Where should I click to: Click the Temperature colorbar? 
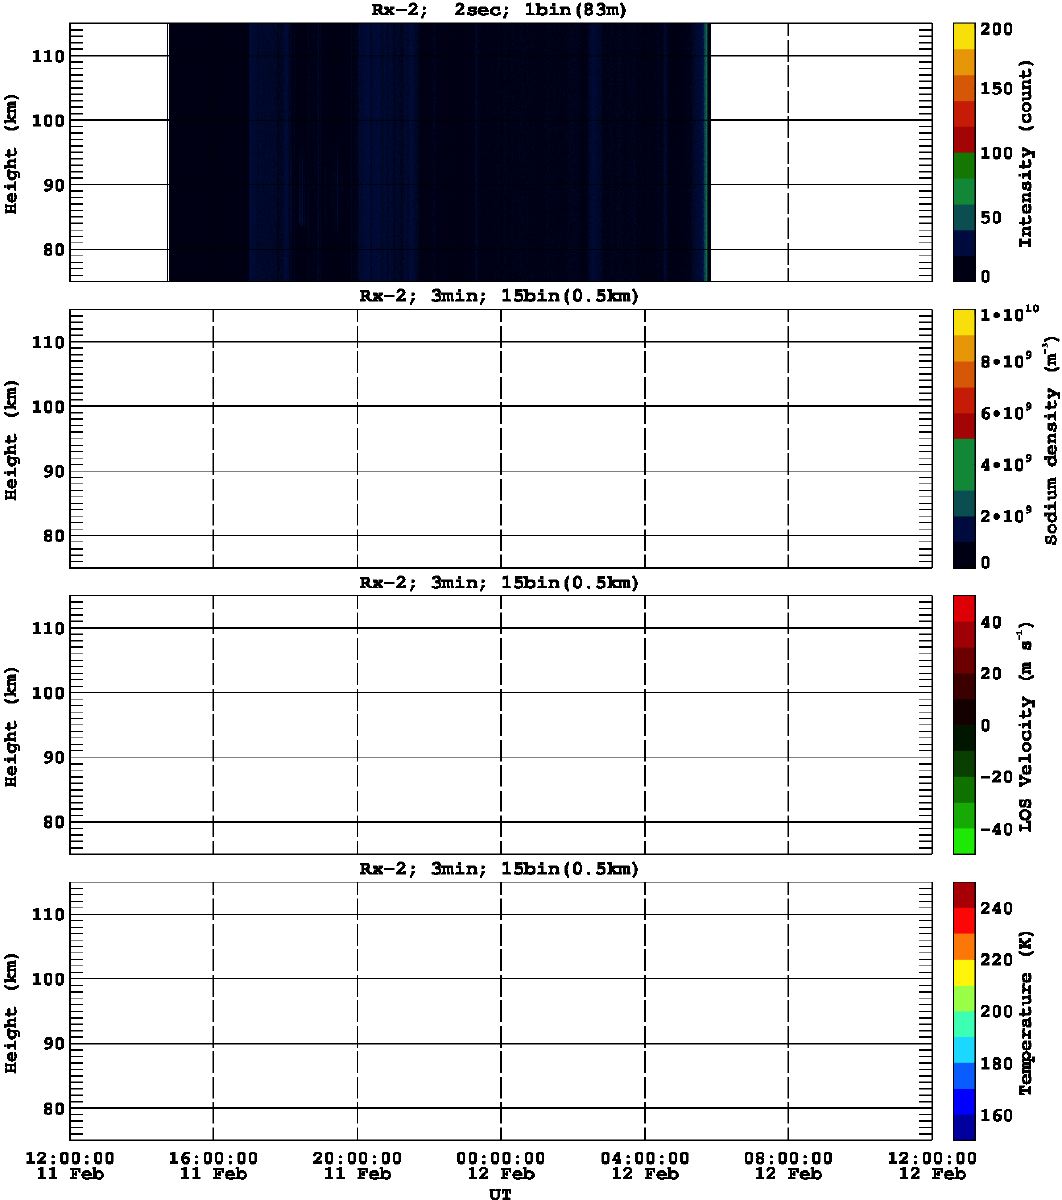(964, 1011)
